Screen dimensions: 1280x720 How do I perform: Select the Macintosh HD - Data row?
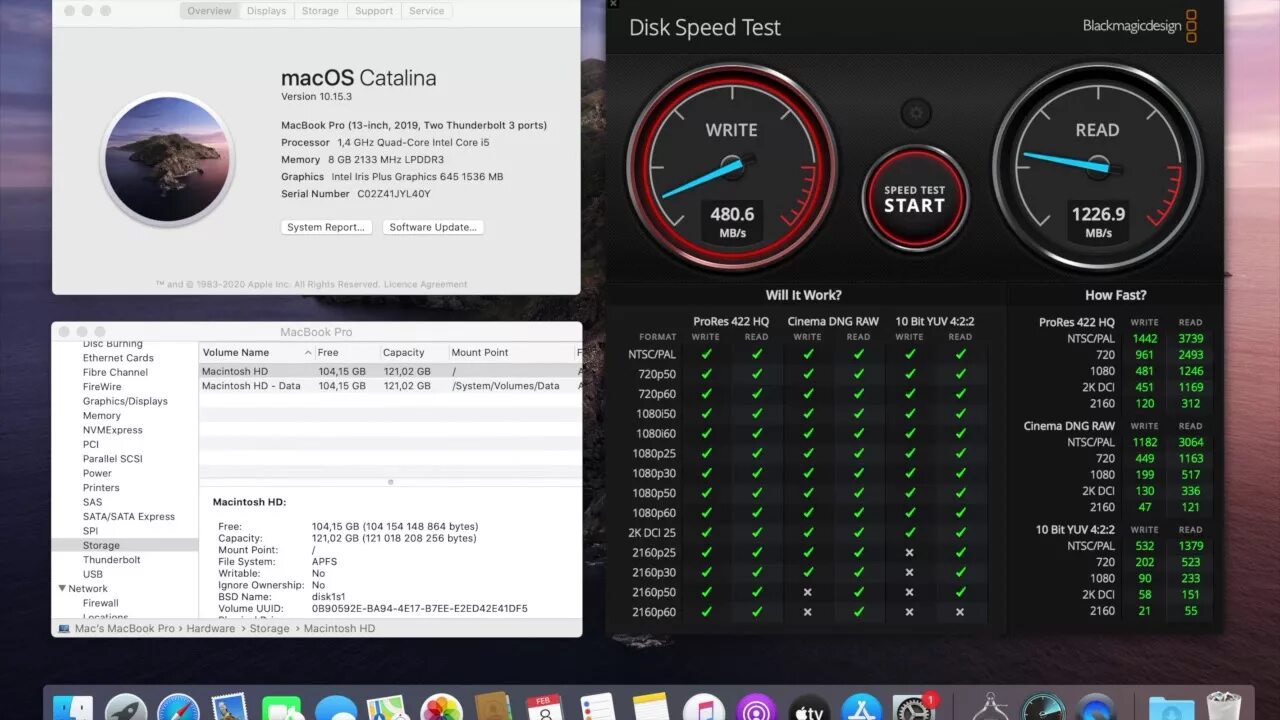[390, 386]
